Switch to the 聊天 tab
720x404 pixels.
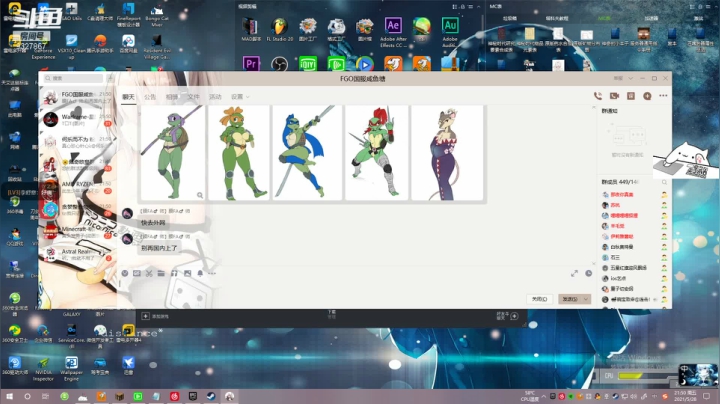click(x=129, y=97)
